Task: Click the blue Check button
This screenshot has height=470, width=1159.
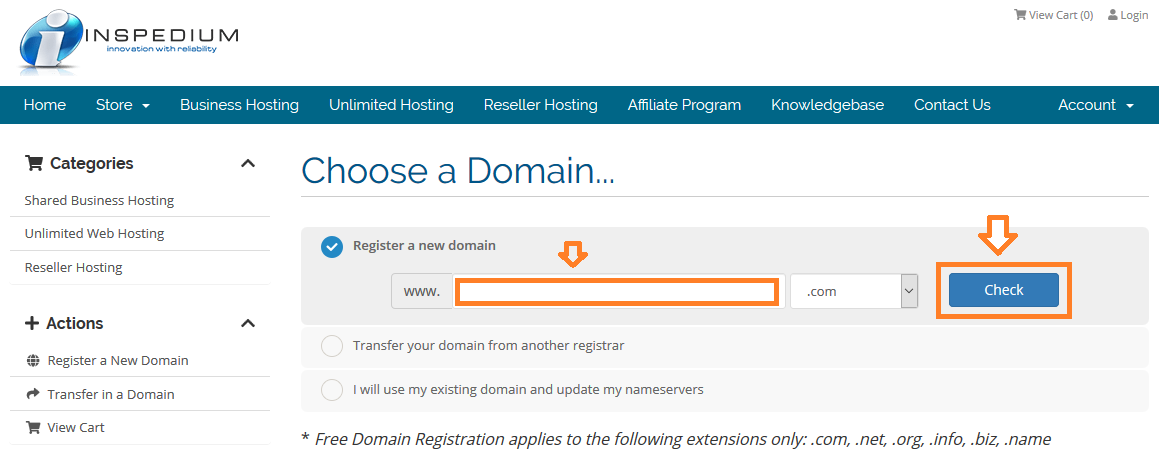Action: [1004, 290]
